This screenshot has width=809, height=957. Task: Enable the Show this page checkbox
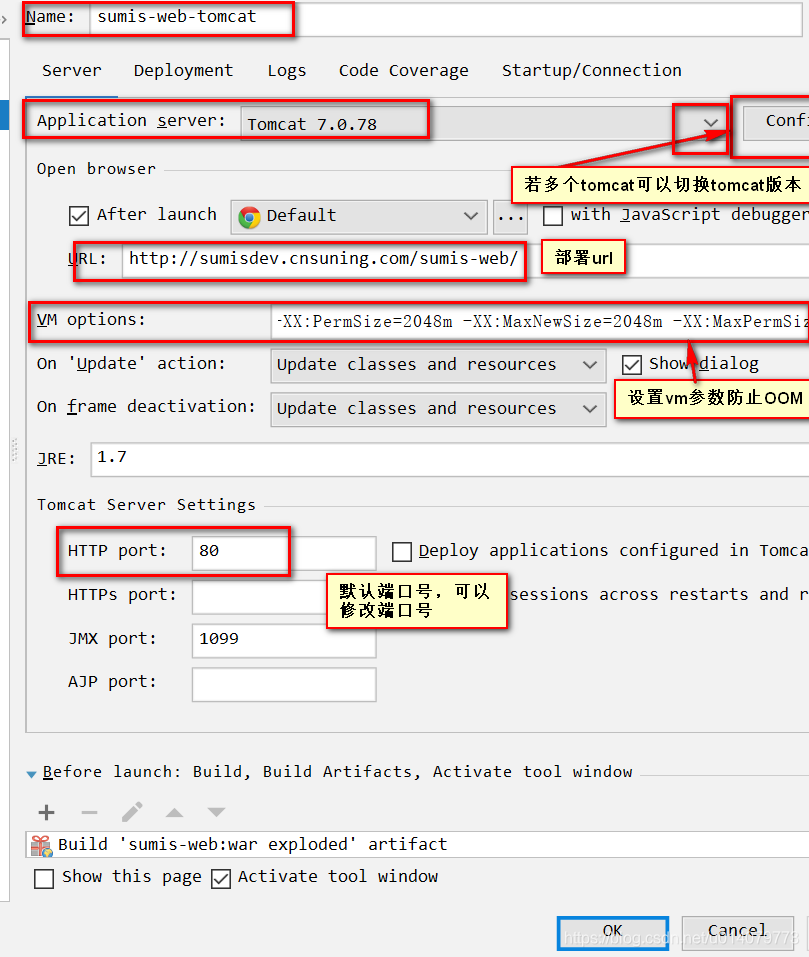[x=44, y=879]
